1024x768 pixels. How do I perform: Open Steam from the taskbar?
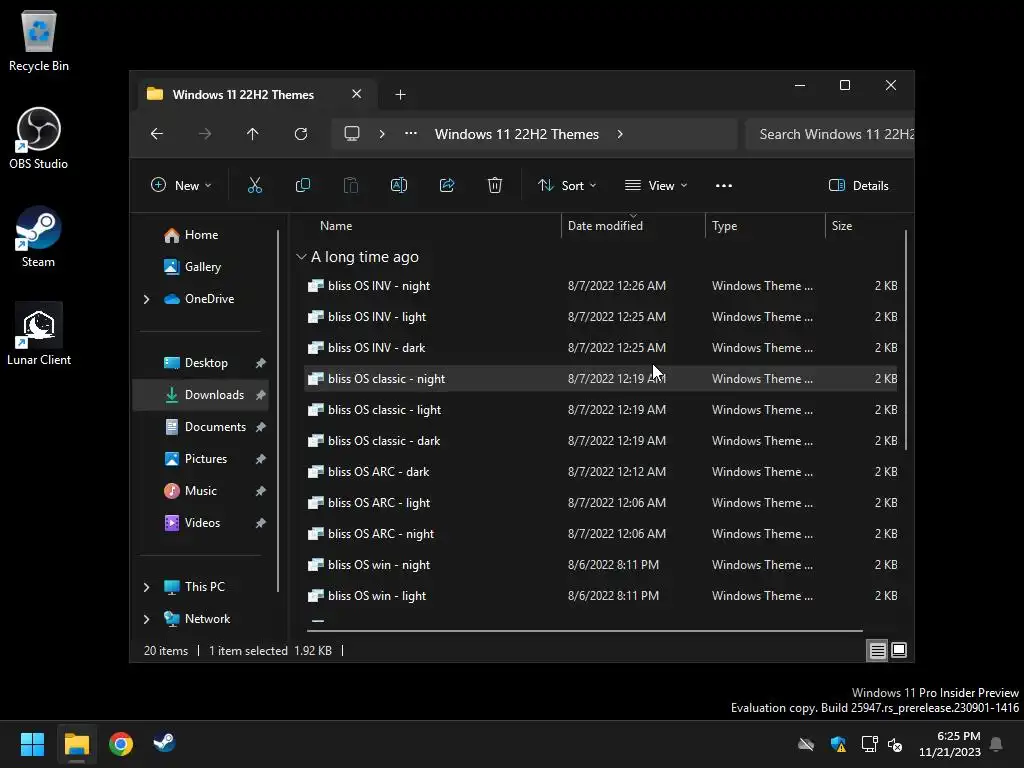coord(164,744)
